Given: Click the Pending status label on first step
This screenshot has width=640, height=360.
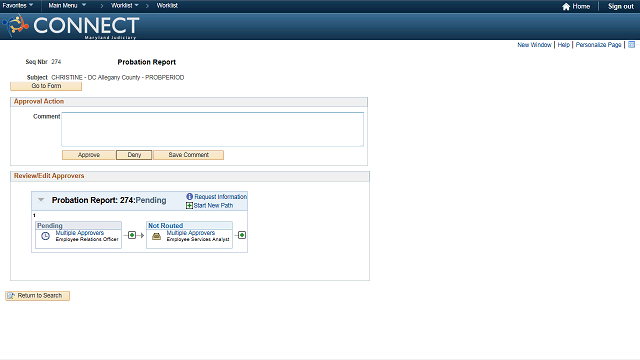Looking at the screenshot, I should pyautogui.click(x=50, y=225).
